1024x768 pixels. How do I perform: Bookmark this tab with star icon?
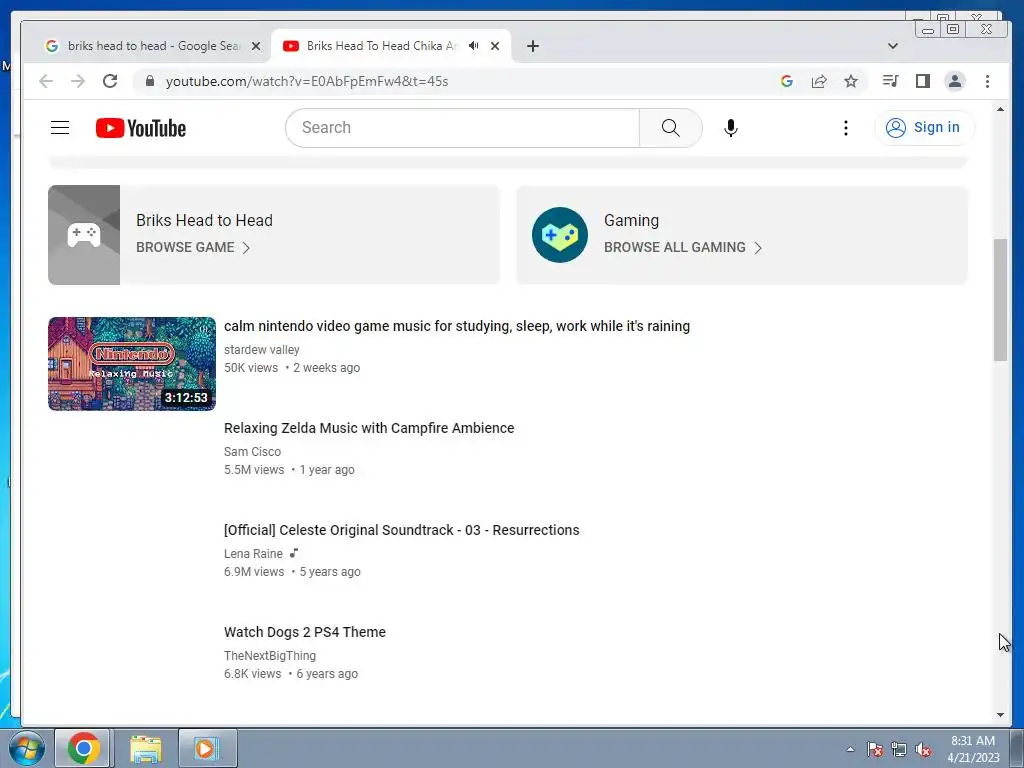coord(851,81)
